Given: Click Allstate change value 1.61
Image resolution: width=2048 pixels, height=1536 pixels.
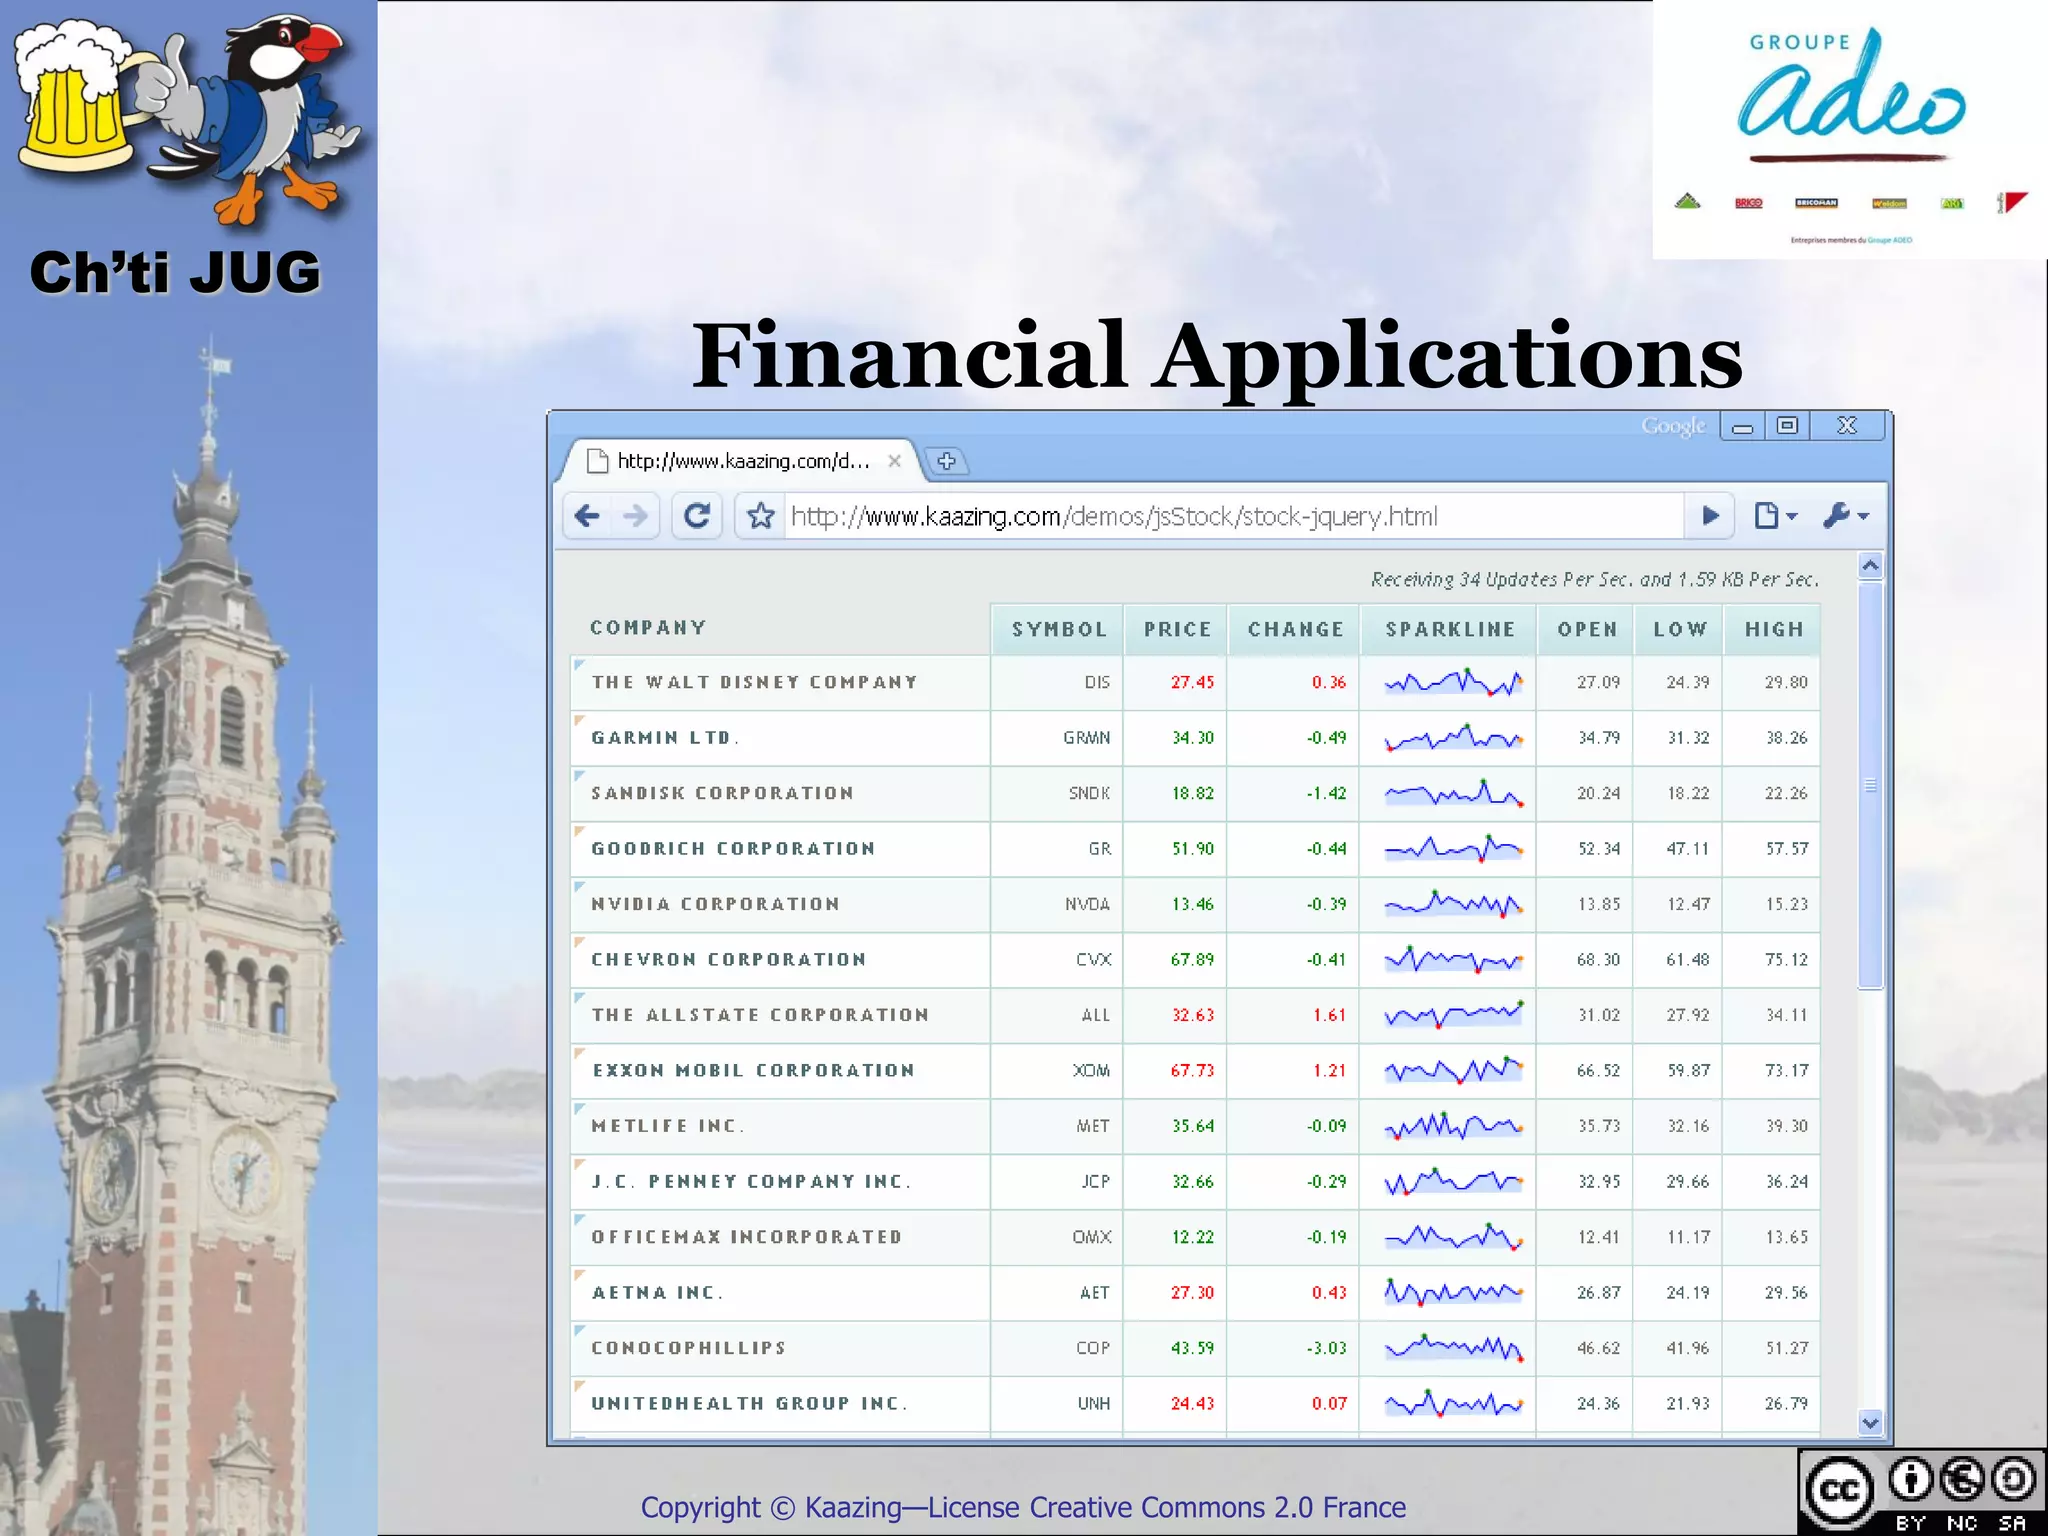Looking at the screenshot, I should (1329, 1015).
